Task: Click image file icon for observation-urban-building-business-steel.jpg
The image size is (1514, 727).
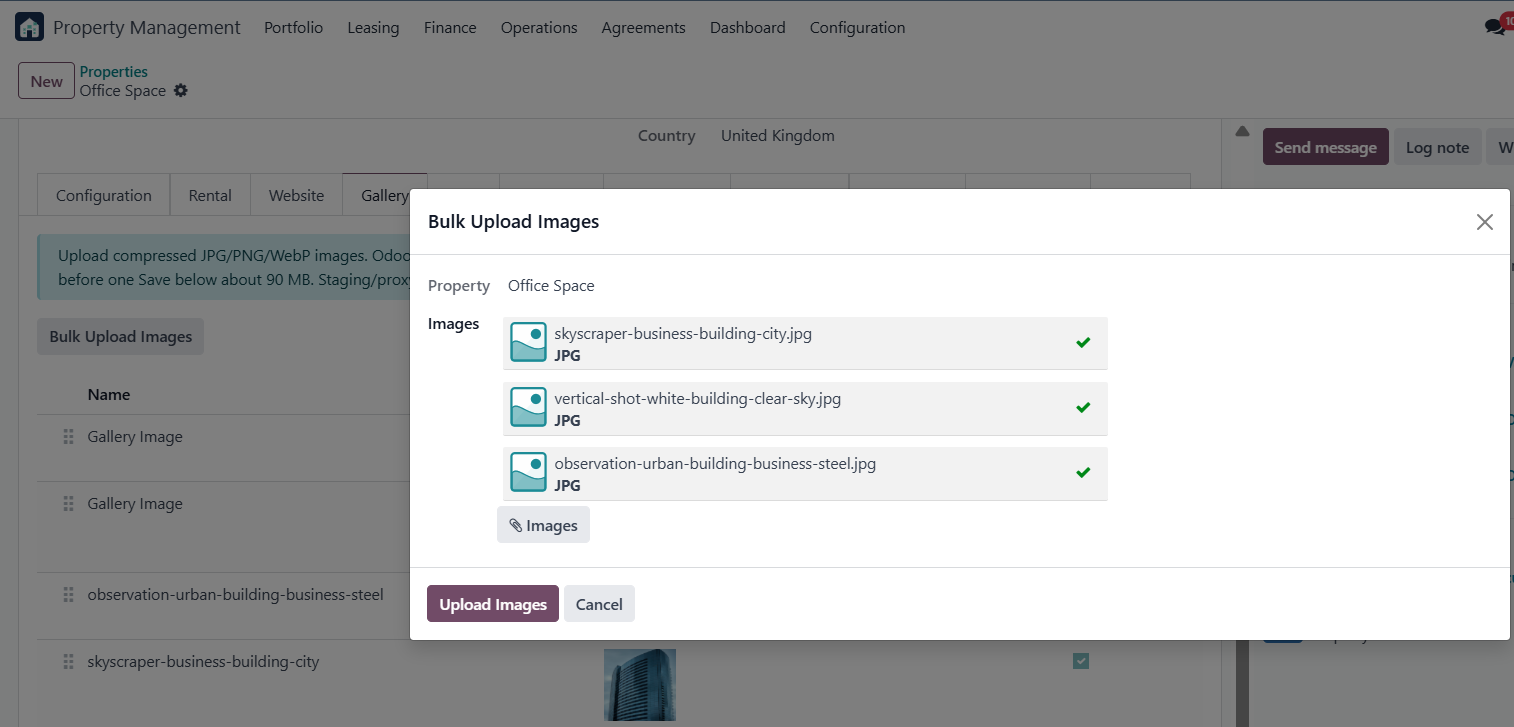Action: pyautogui.click(x=528, y=472)
